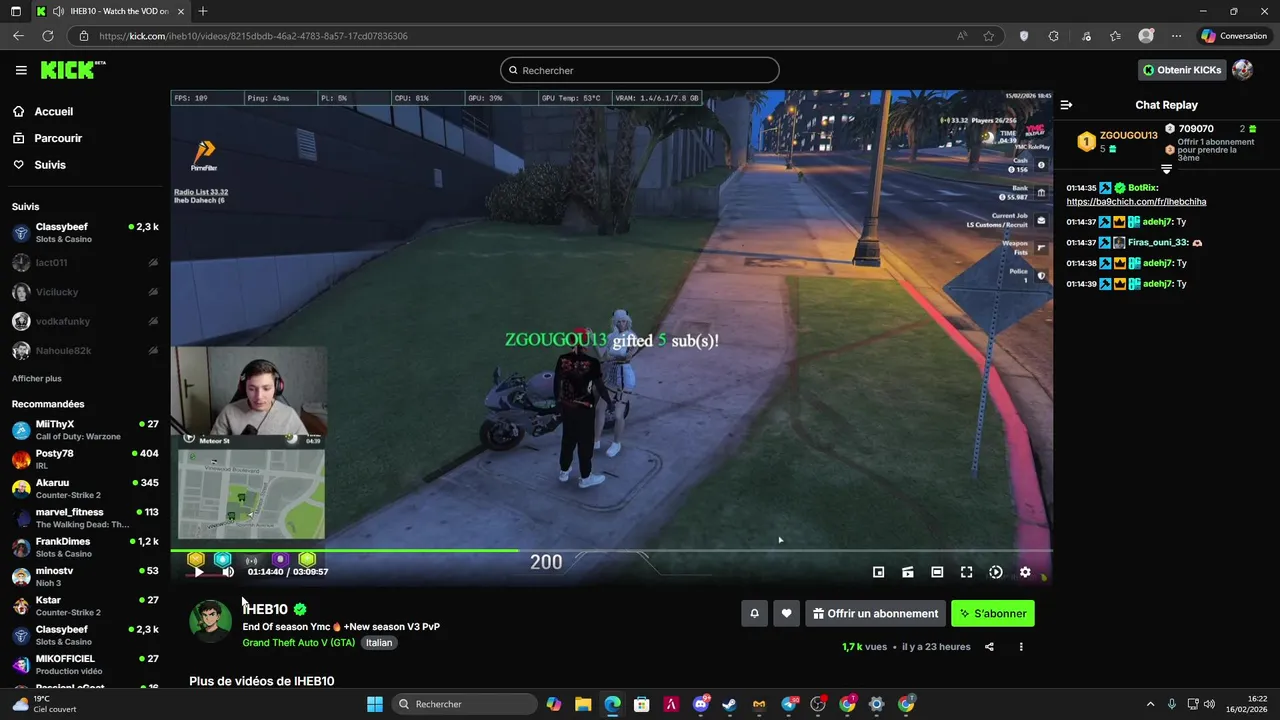Open Kstar recommended channel
The image size is (1280, 720).
(x=85, y=606)
